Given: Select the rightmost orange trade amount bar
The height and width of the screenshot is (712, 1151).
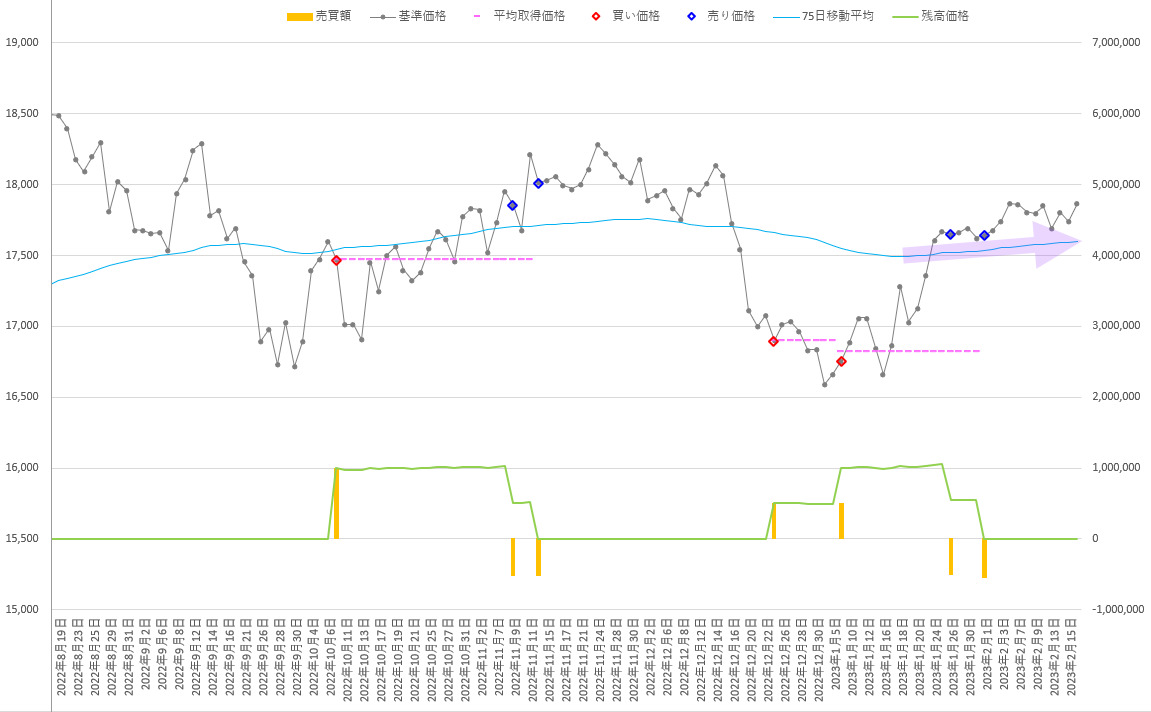Looking at the screenshot, I should point(984,558).
